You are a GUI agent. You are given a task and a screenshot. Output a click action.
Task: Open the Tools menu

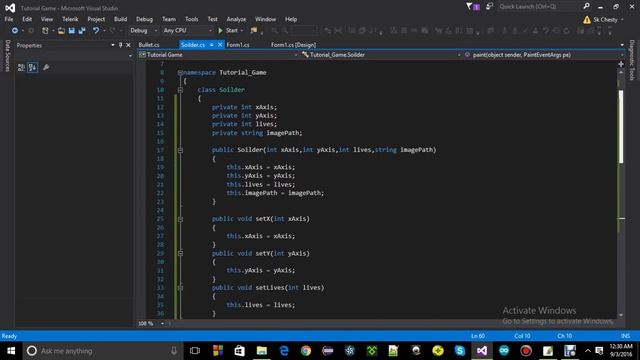191,19
